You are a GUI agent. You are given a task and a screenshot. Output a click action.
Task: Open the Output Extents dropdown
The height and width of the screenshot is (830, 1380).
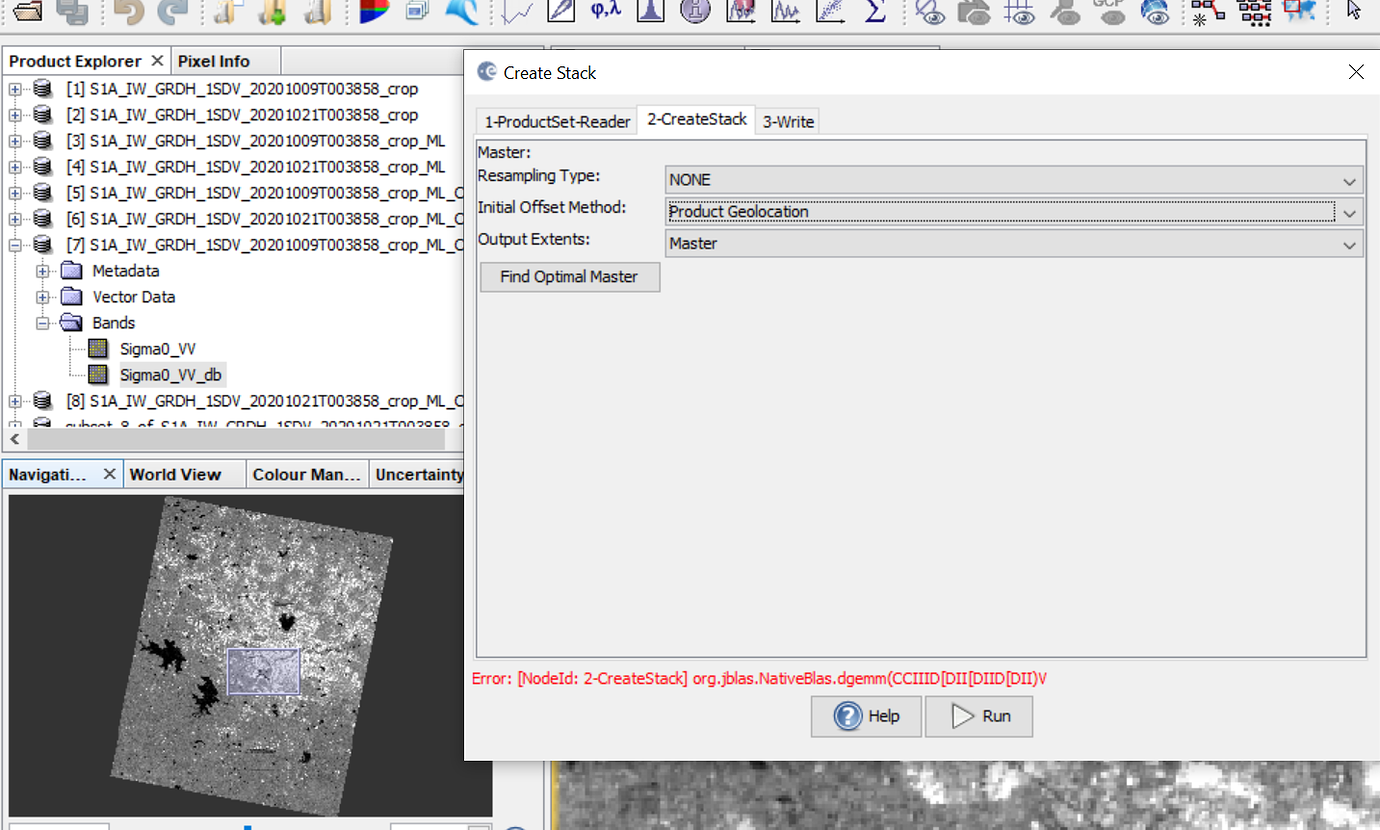pyautogui.click(x=1014, y=244)
